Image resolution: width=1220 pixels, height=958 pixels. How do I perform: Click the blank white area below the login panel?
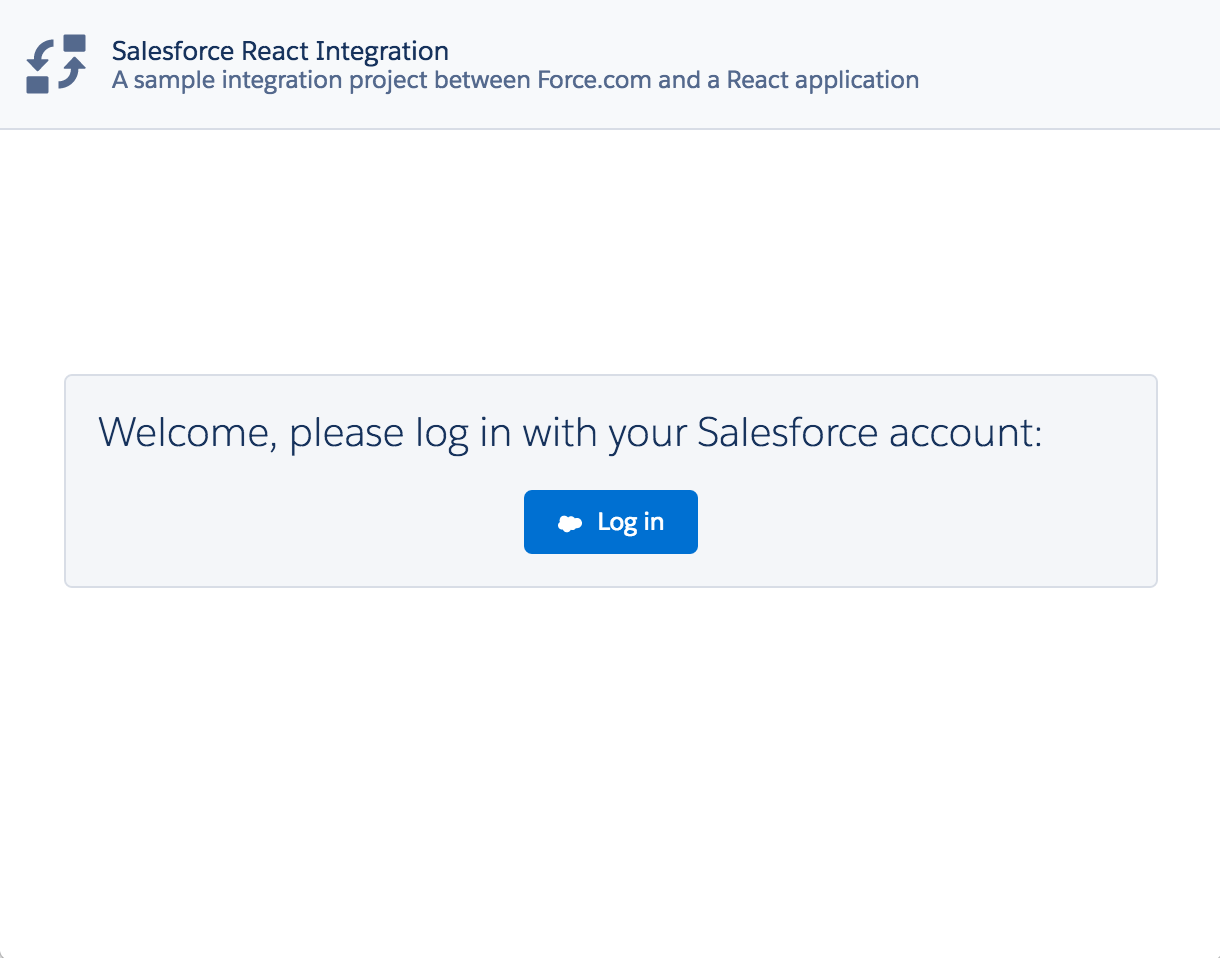click(610, 760)
